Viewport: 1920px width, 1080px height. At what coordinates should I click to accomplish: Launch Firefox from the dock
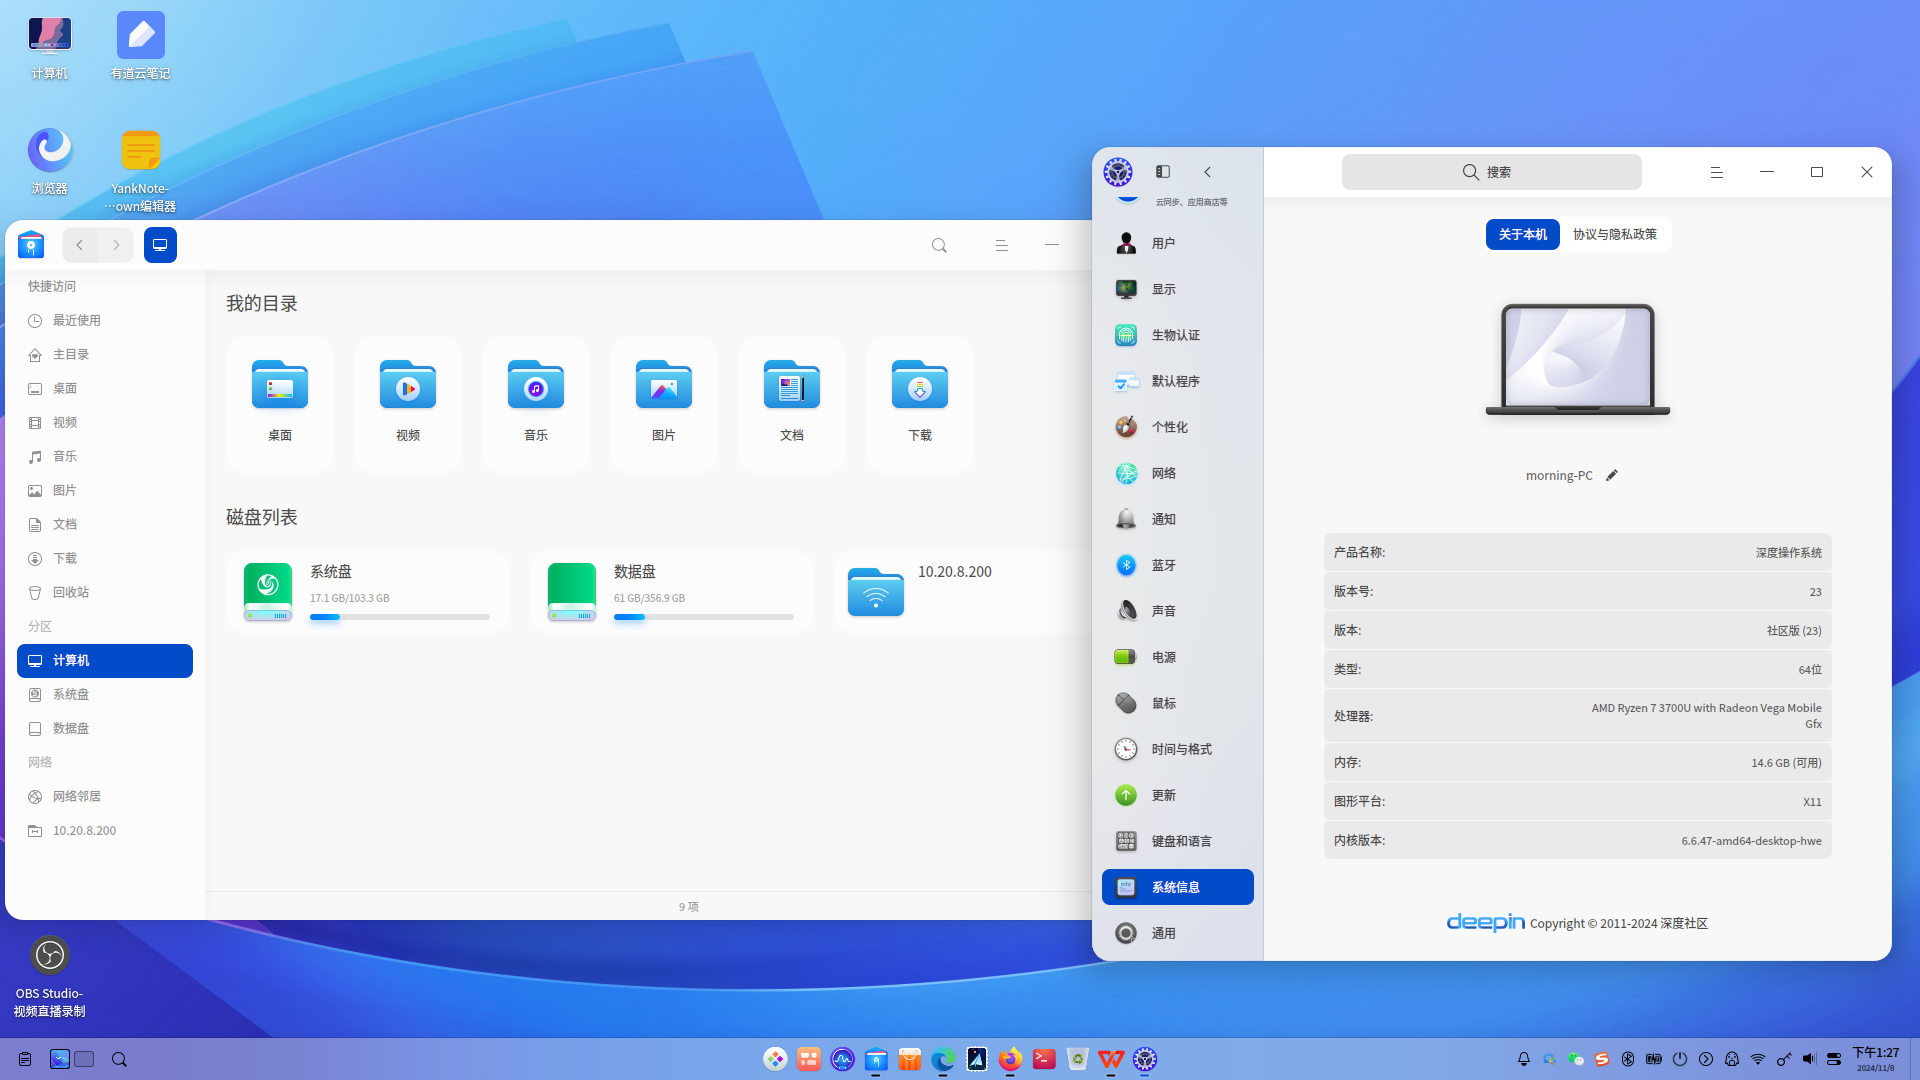pos(1010,1059)
